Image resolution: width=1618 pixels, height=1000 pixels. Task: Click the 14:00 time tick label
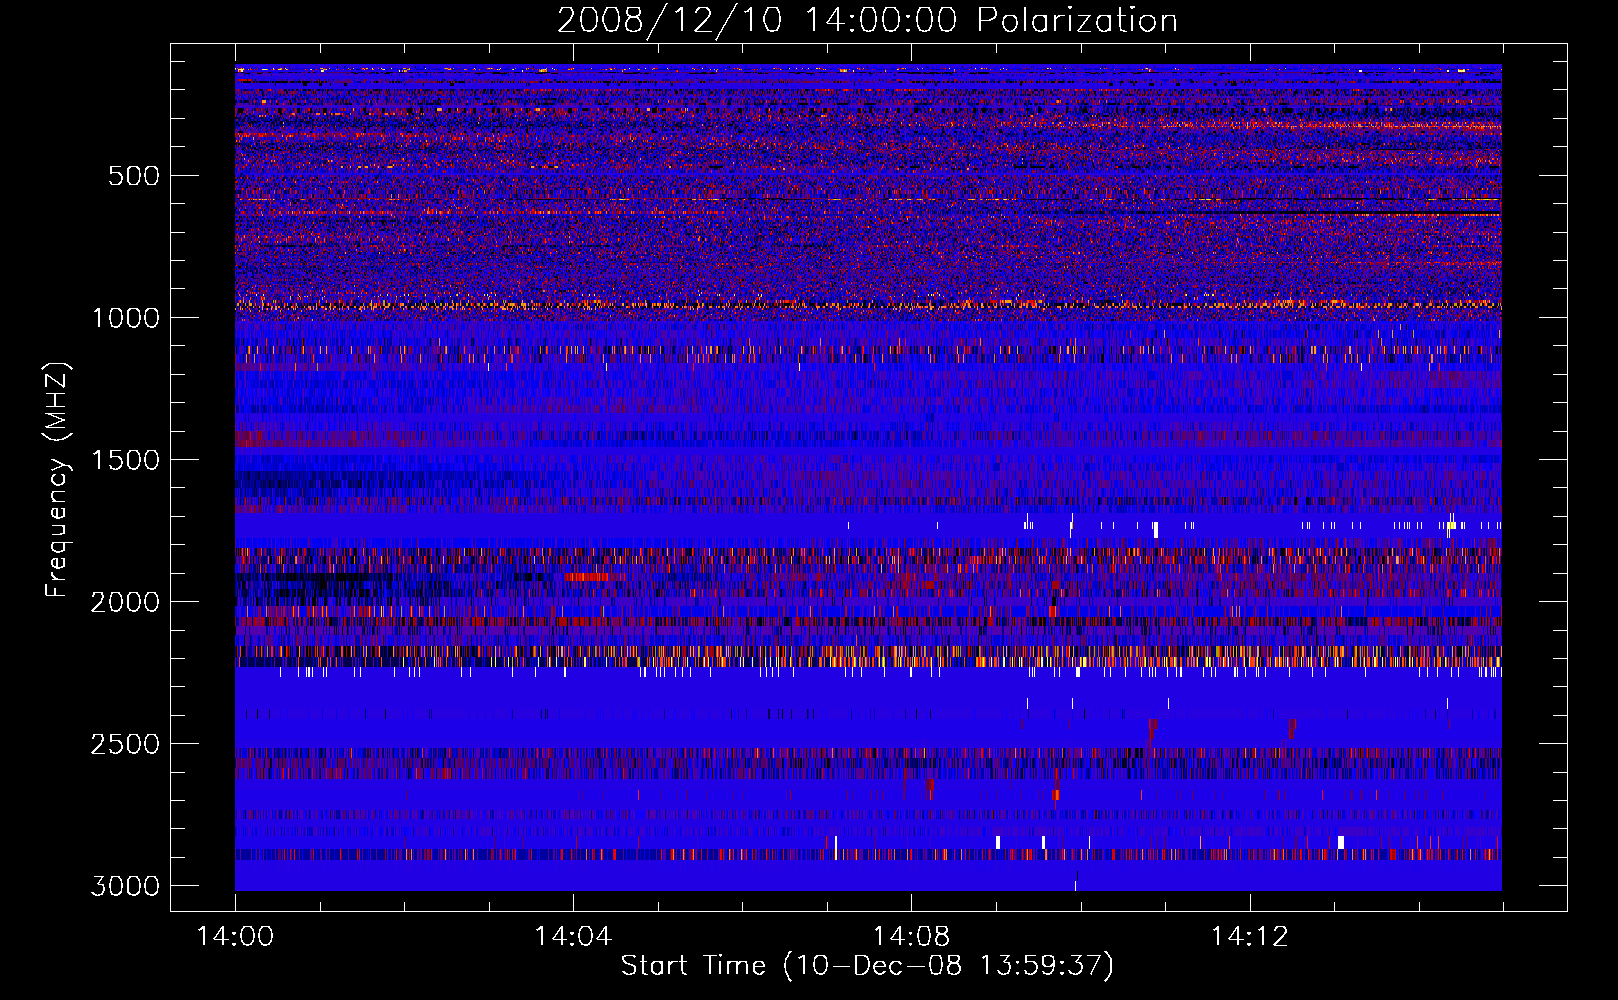click(x=235, y=937)
